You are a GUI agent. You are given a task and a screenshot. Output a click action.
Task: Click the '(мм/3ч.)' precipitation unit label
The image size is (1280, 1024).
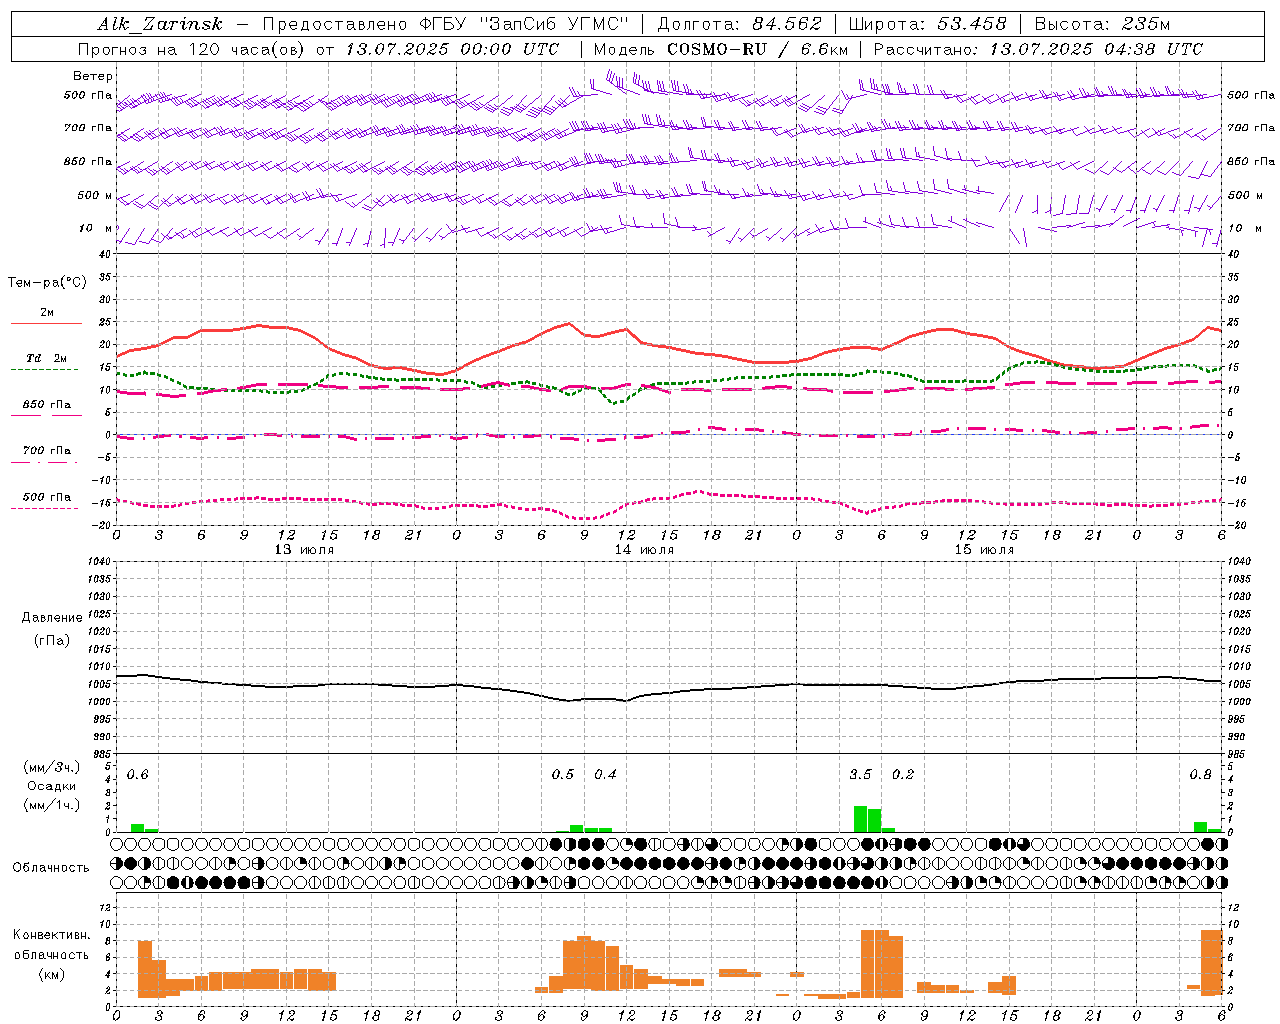(x=51, y=767)
